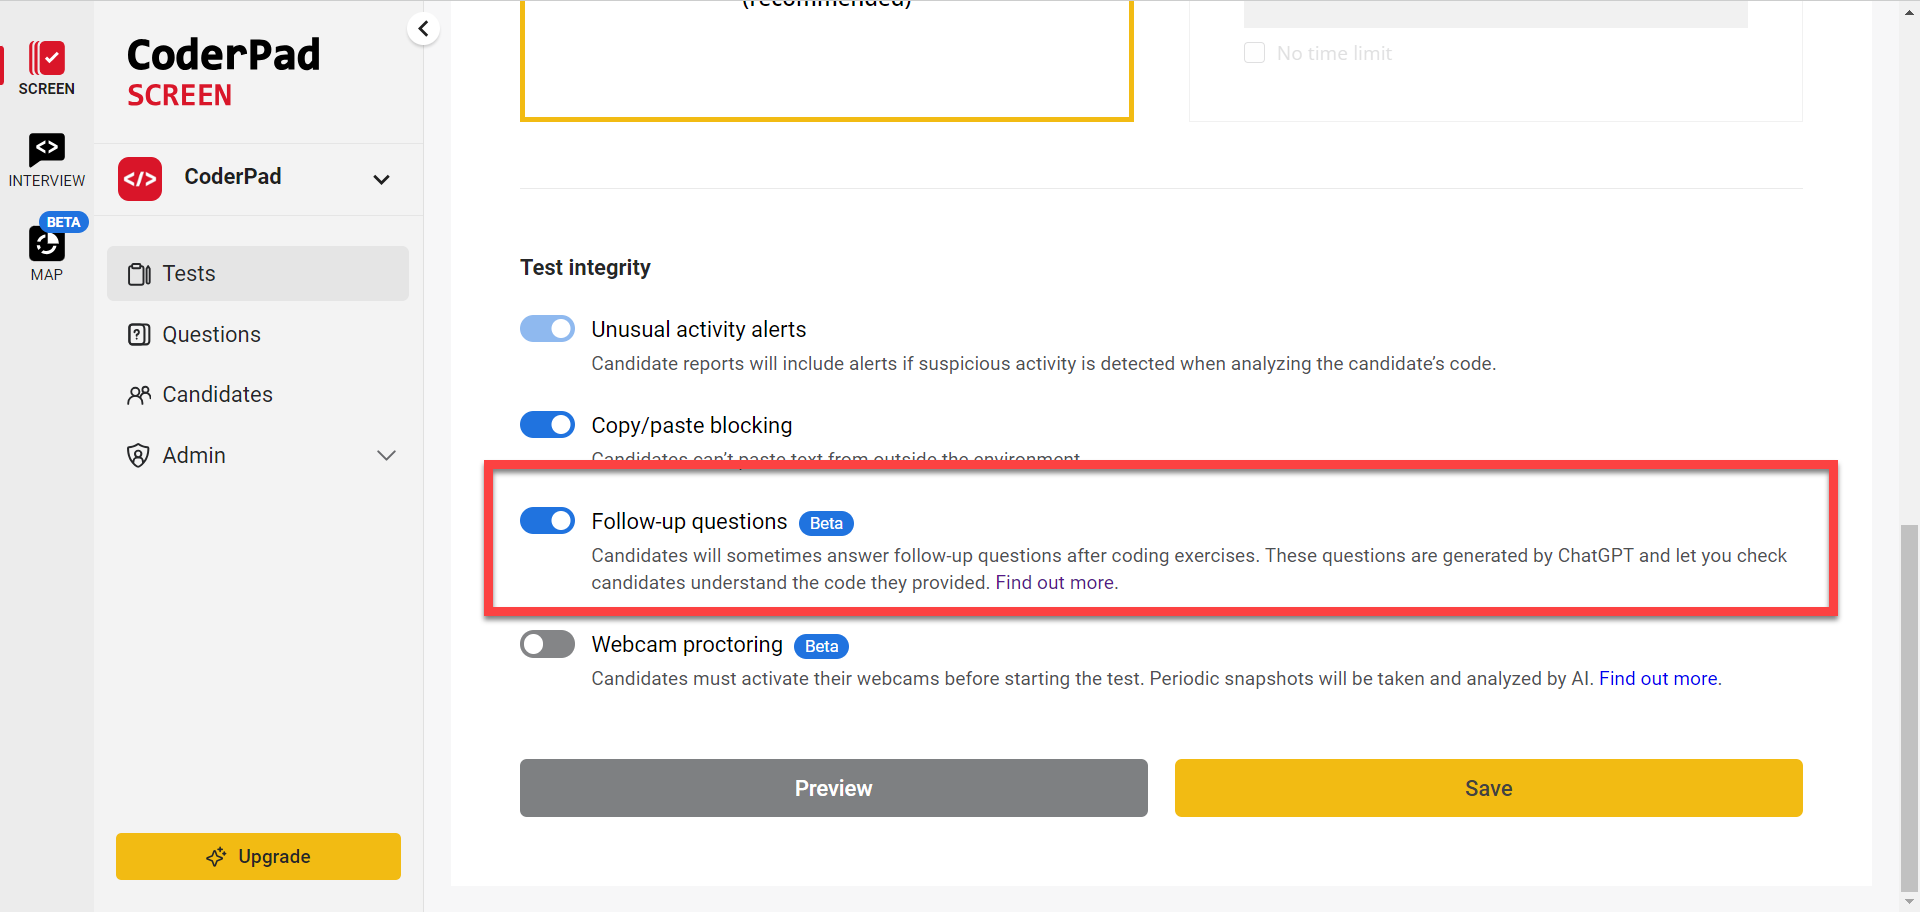The height and width of the screenshot is (912, 1920).
Task: Check the No time limit checkbox
Action: [1254, 53]
